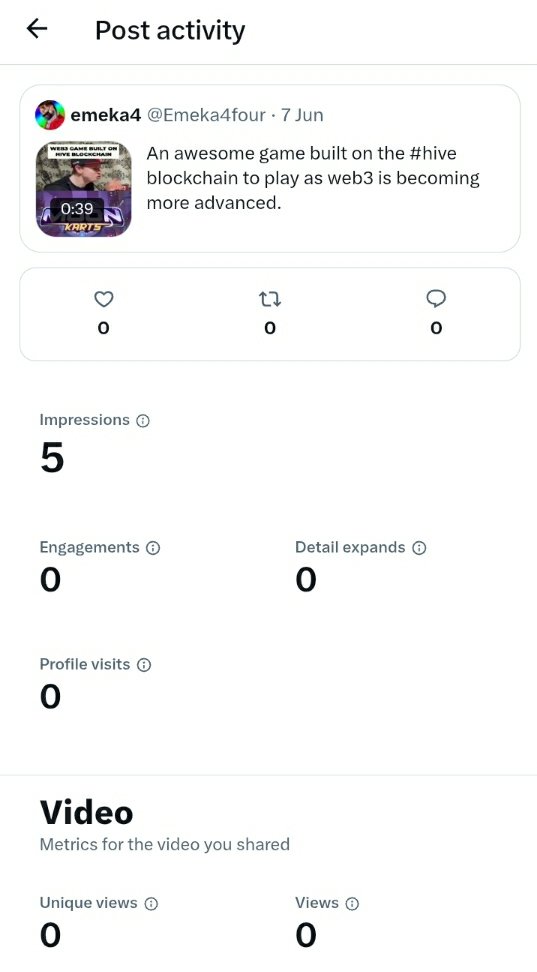
Task: Tap the #hive hashtag
Action: [433, 153]
